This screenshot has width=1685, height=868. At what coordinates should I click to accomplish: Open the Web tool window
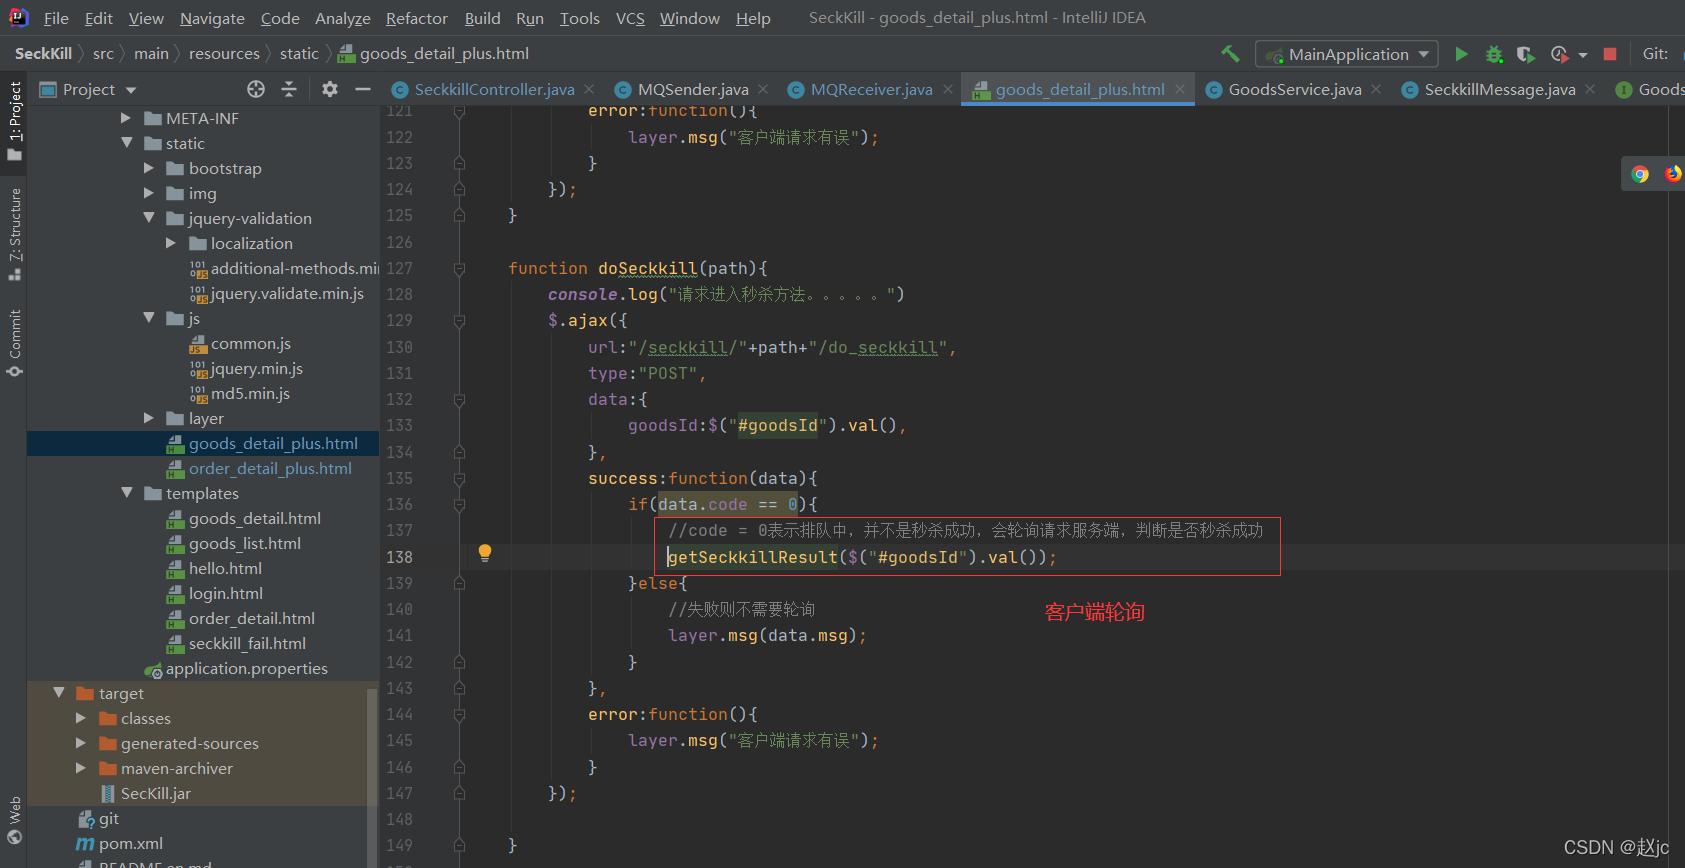click(x=15, y=822)
